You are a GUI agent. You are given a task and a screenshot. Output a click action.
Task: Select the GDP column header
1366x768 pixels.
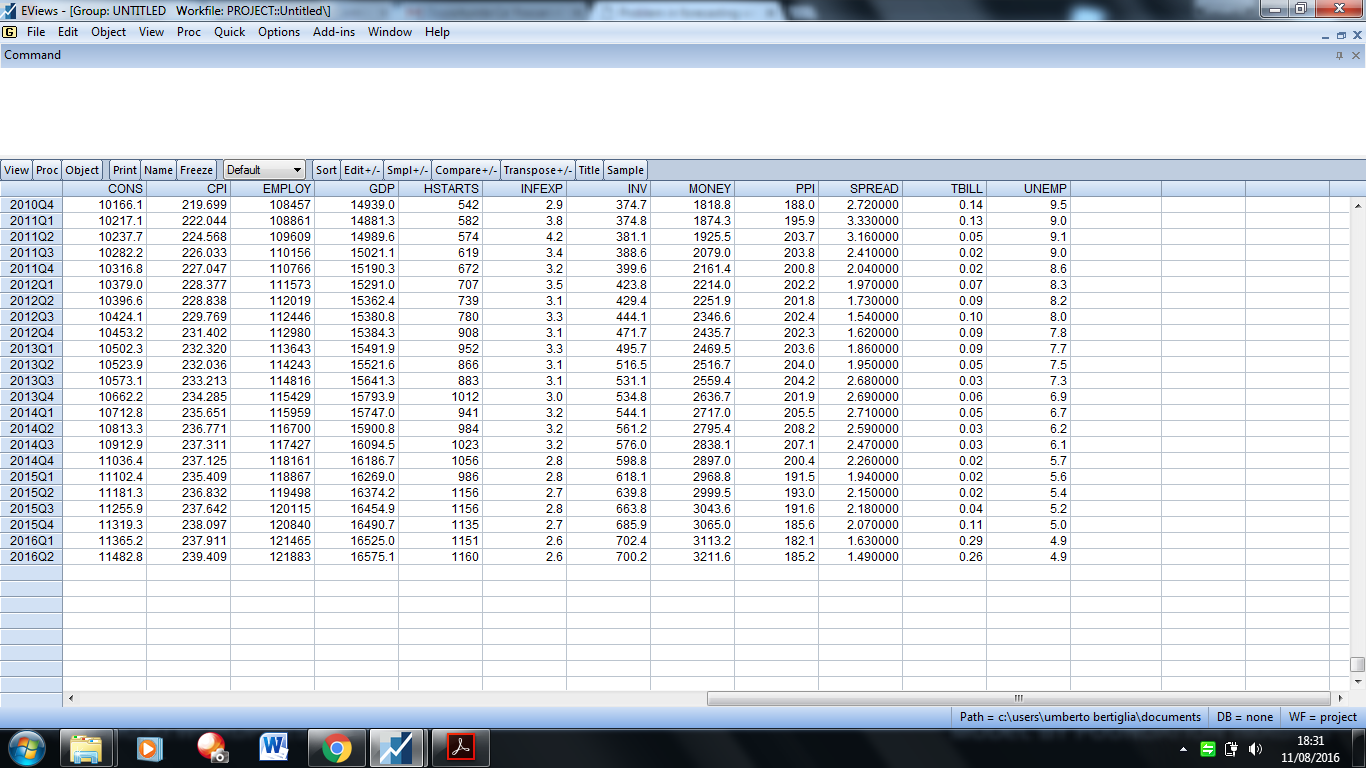pos(356,189)
